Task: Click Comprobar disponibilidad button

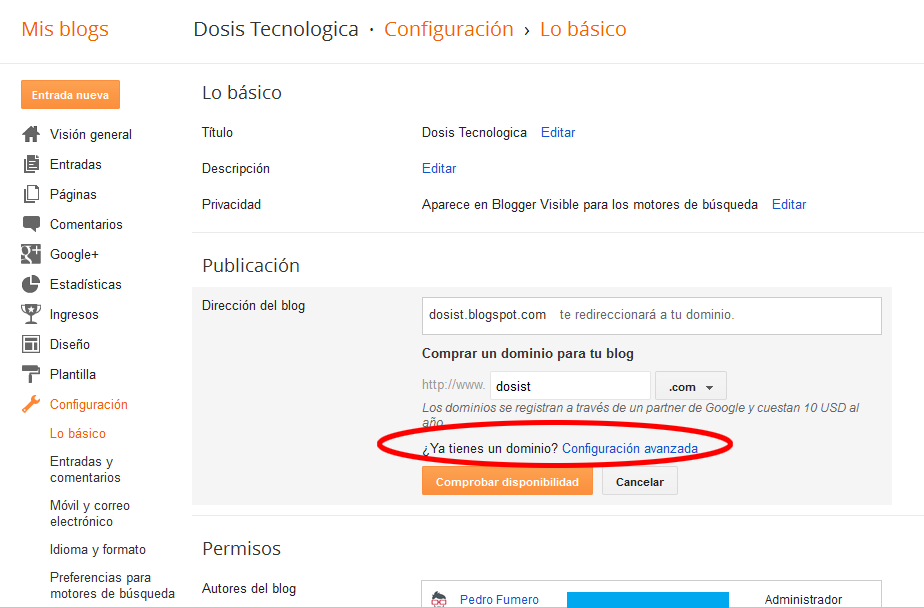Action: pyautogui.click(x=507, y=481)
